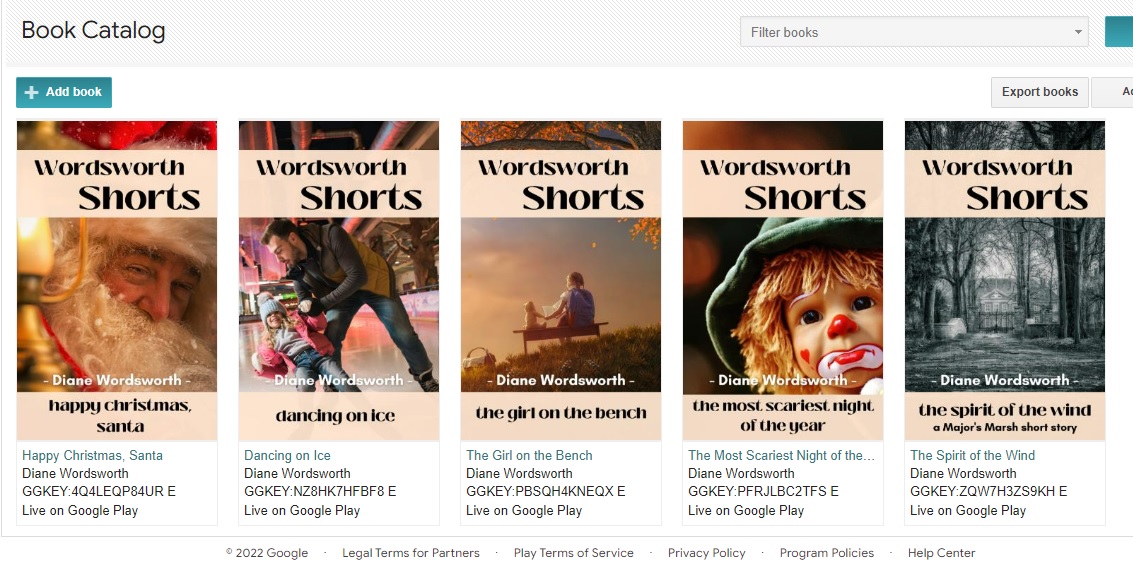
Task: Open The Spirit of the Wind cover
Action: (x=1005, y=280)
